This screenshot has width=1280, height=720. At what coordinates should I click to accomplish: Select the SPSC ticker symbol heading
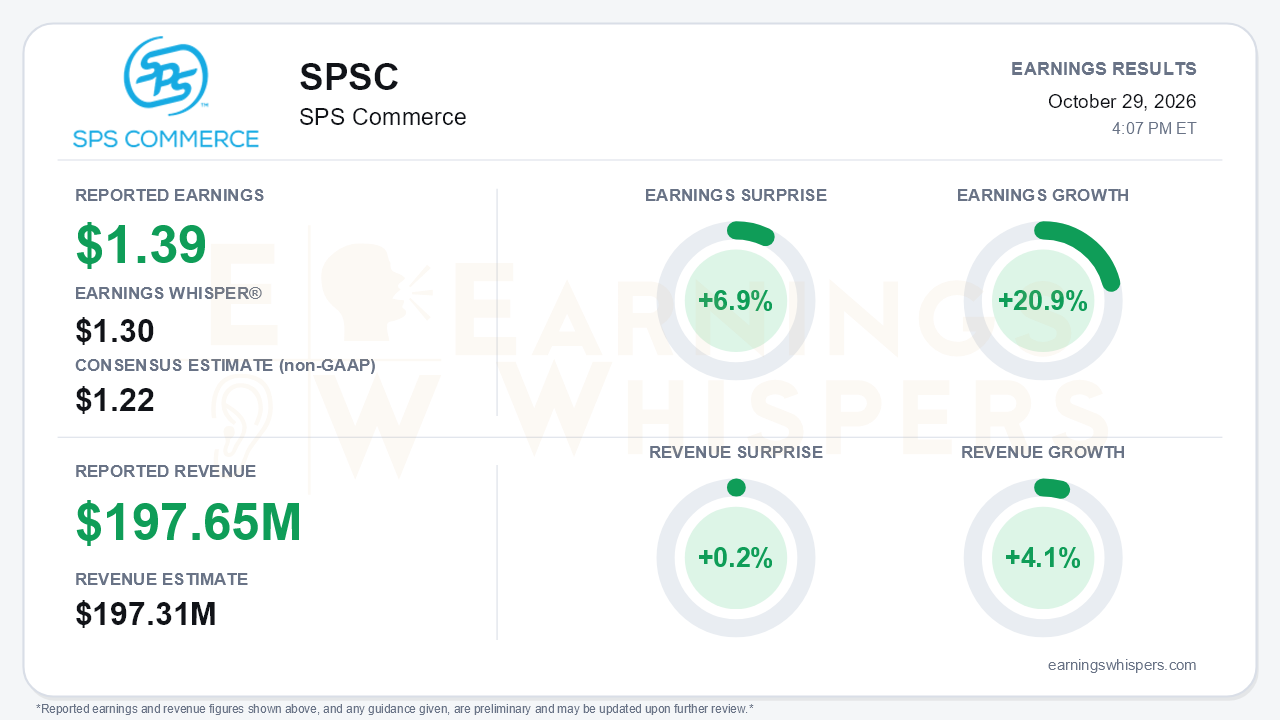coord(349,78)
